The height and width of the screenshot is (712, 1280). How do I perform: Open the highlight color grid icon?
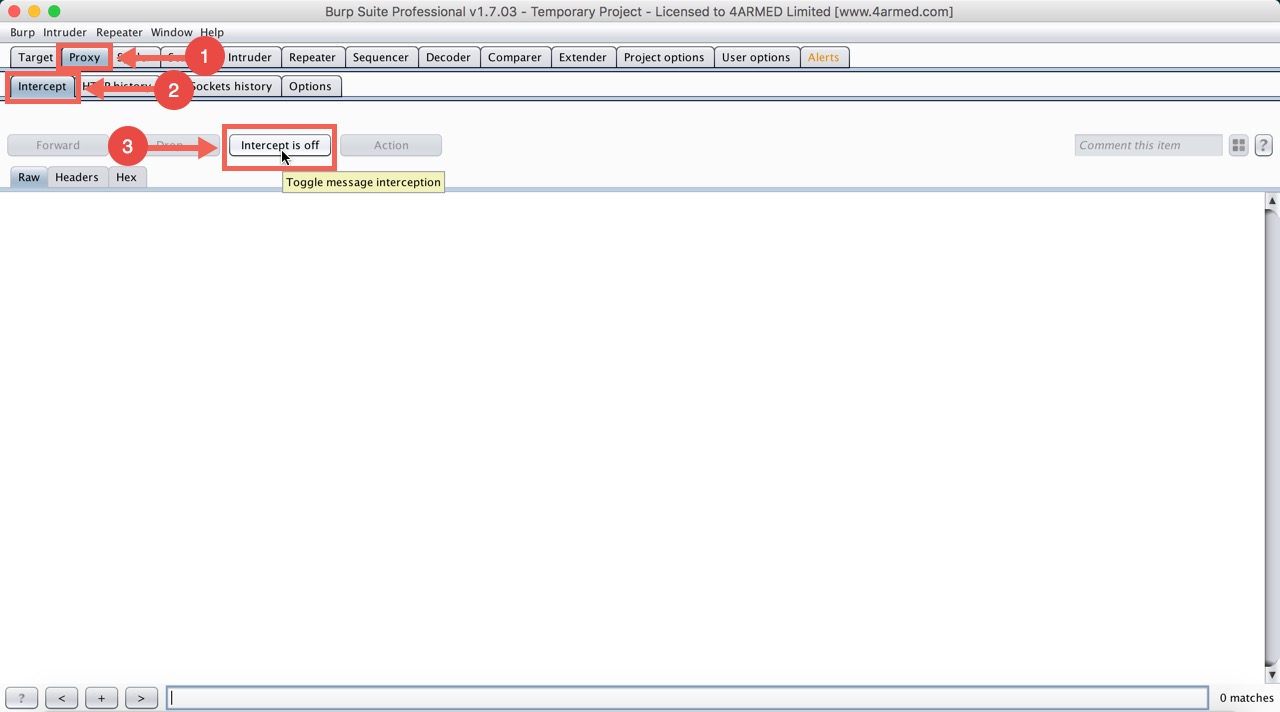coord(1238,145)
